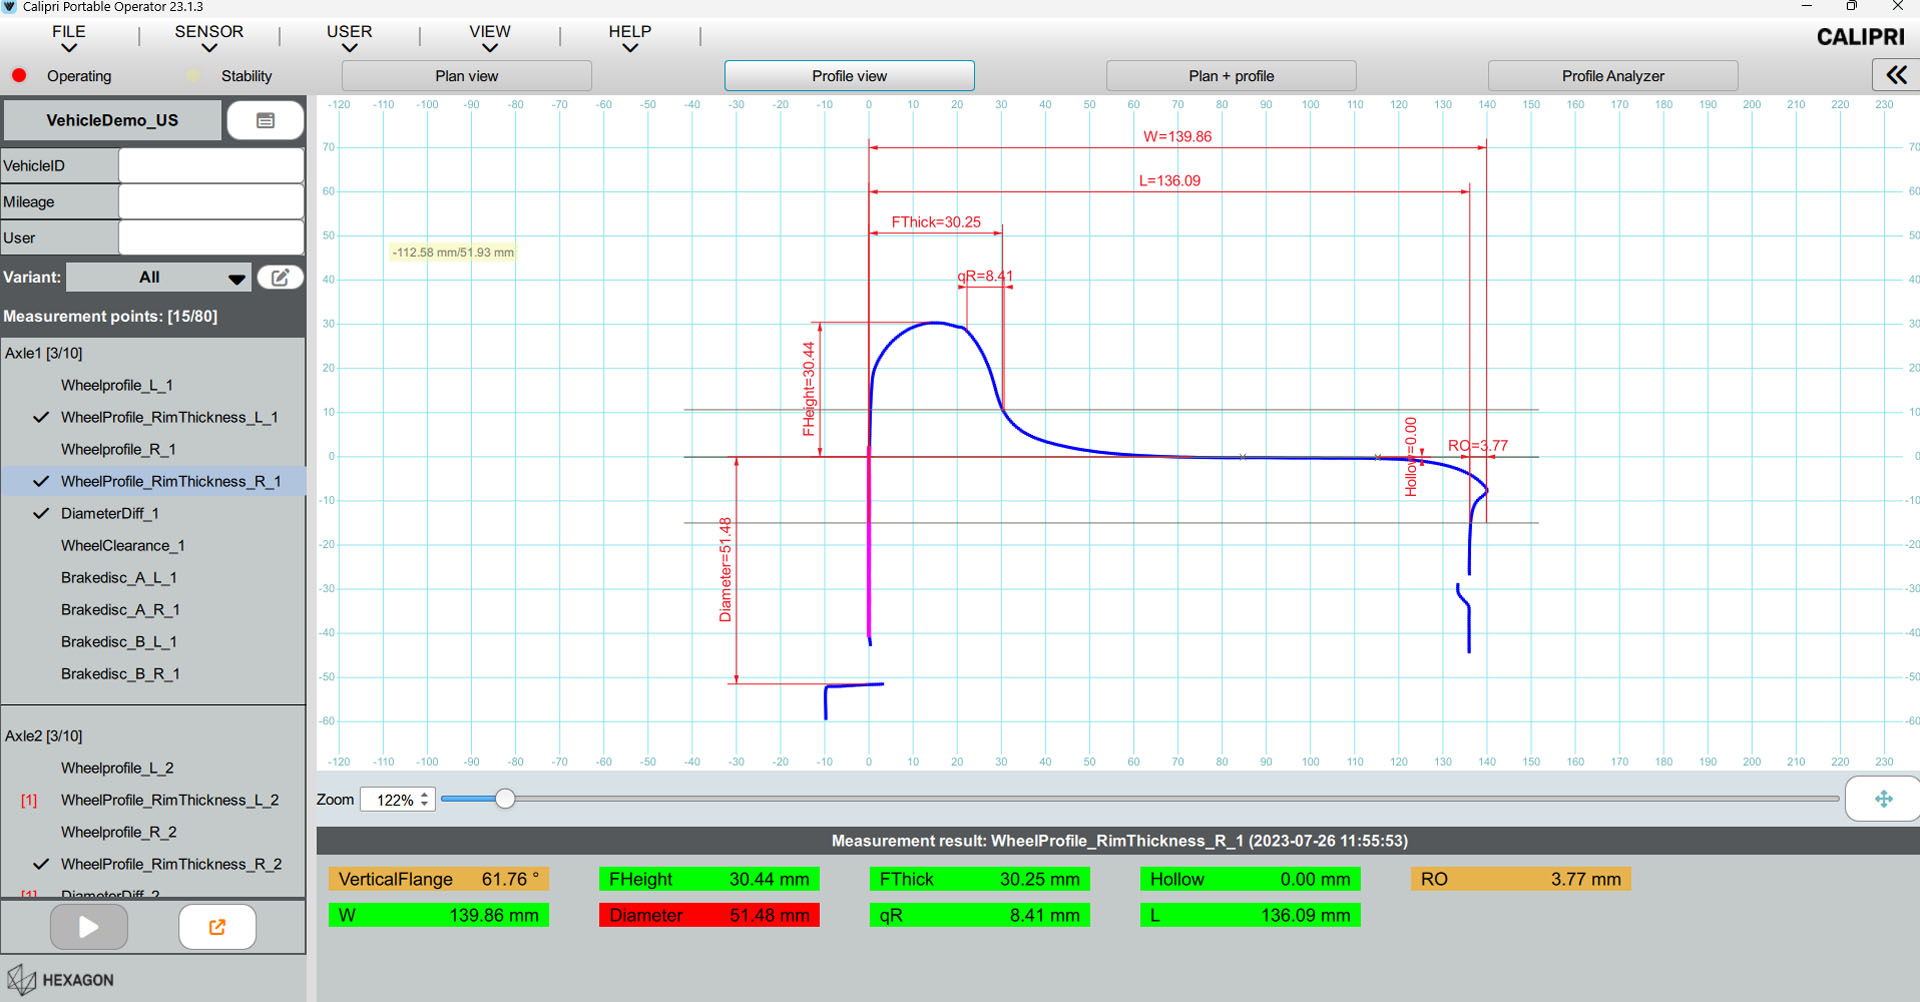
Task: Click the Stability status indicator
Action: [194, 75]
